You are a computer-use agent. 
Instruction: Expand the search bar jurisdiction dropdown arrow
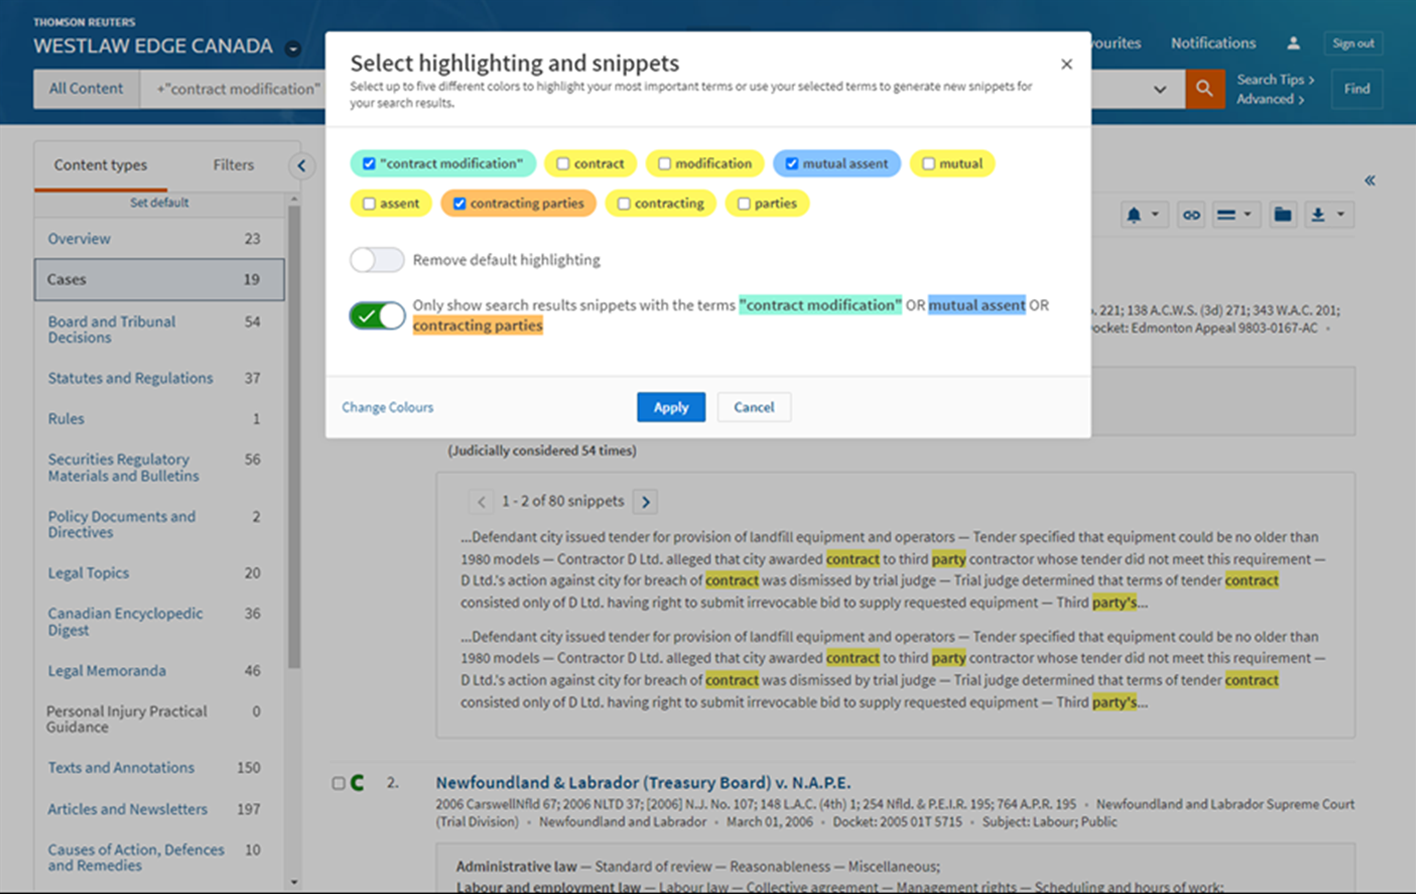tap(1160, 89)
